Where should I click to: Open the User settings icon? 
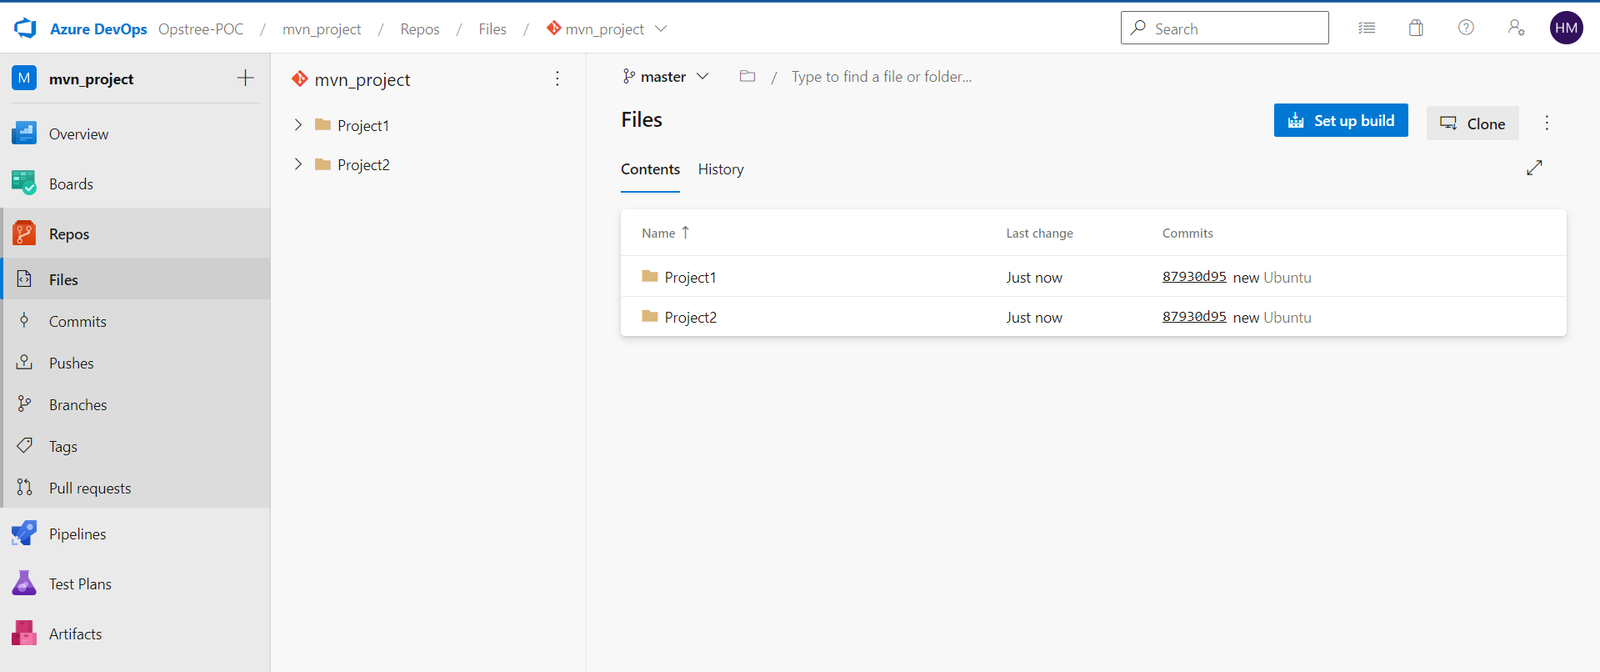click(x=1516, y=28)
